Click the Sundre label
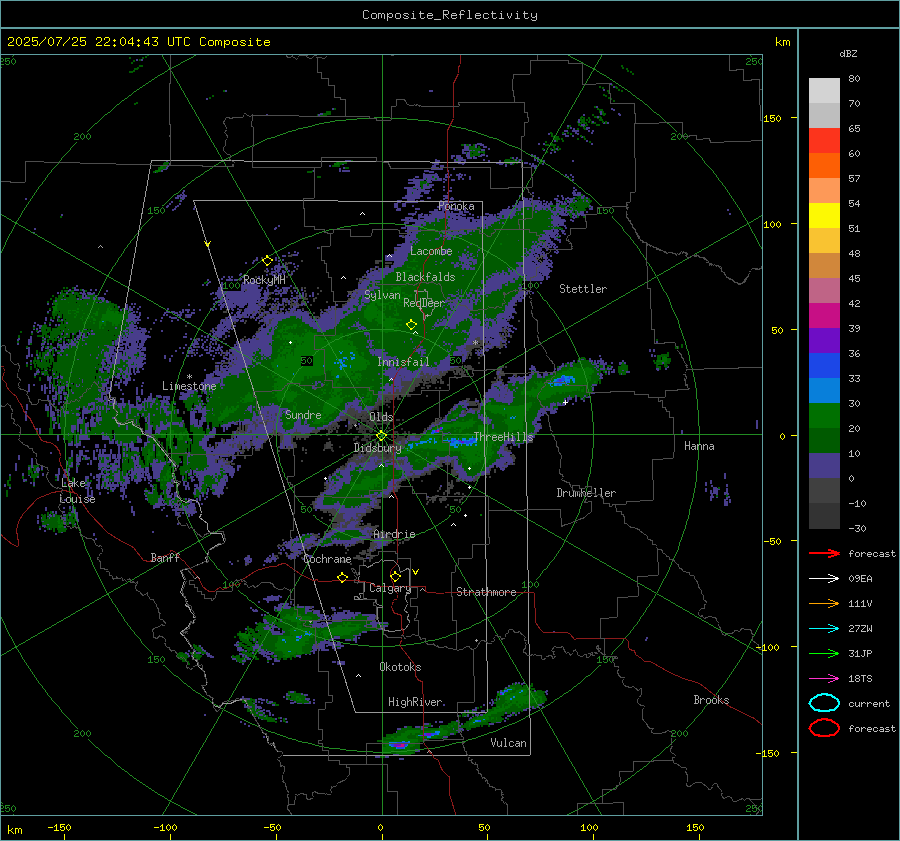Viewport: 900px width, 841px height. [303, 414]
